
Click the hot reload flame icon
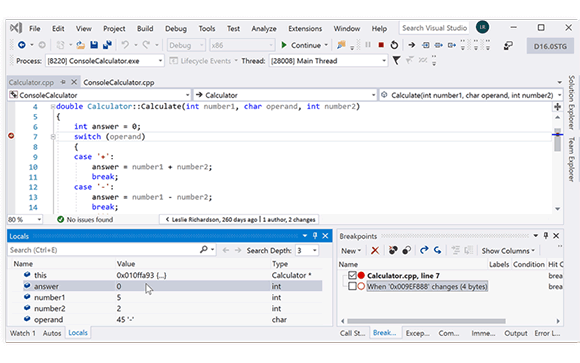point(341,45)
